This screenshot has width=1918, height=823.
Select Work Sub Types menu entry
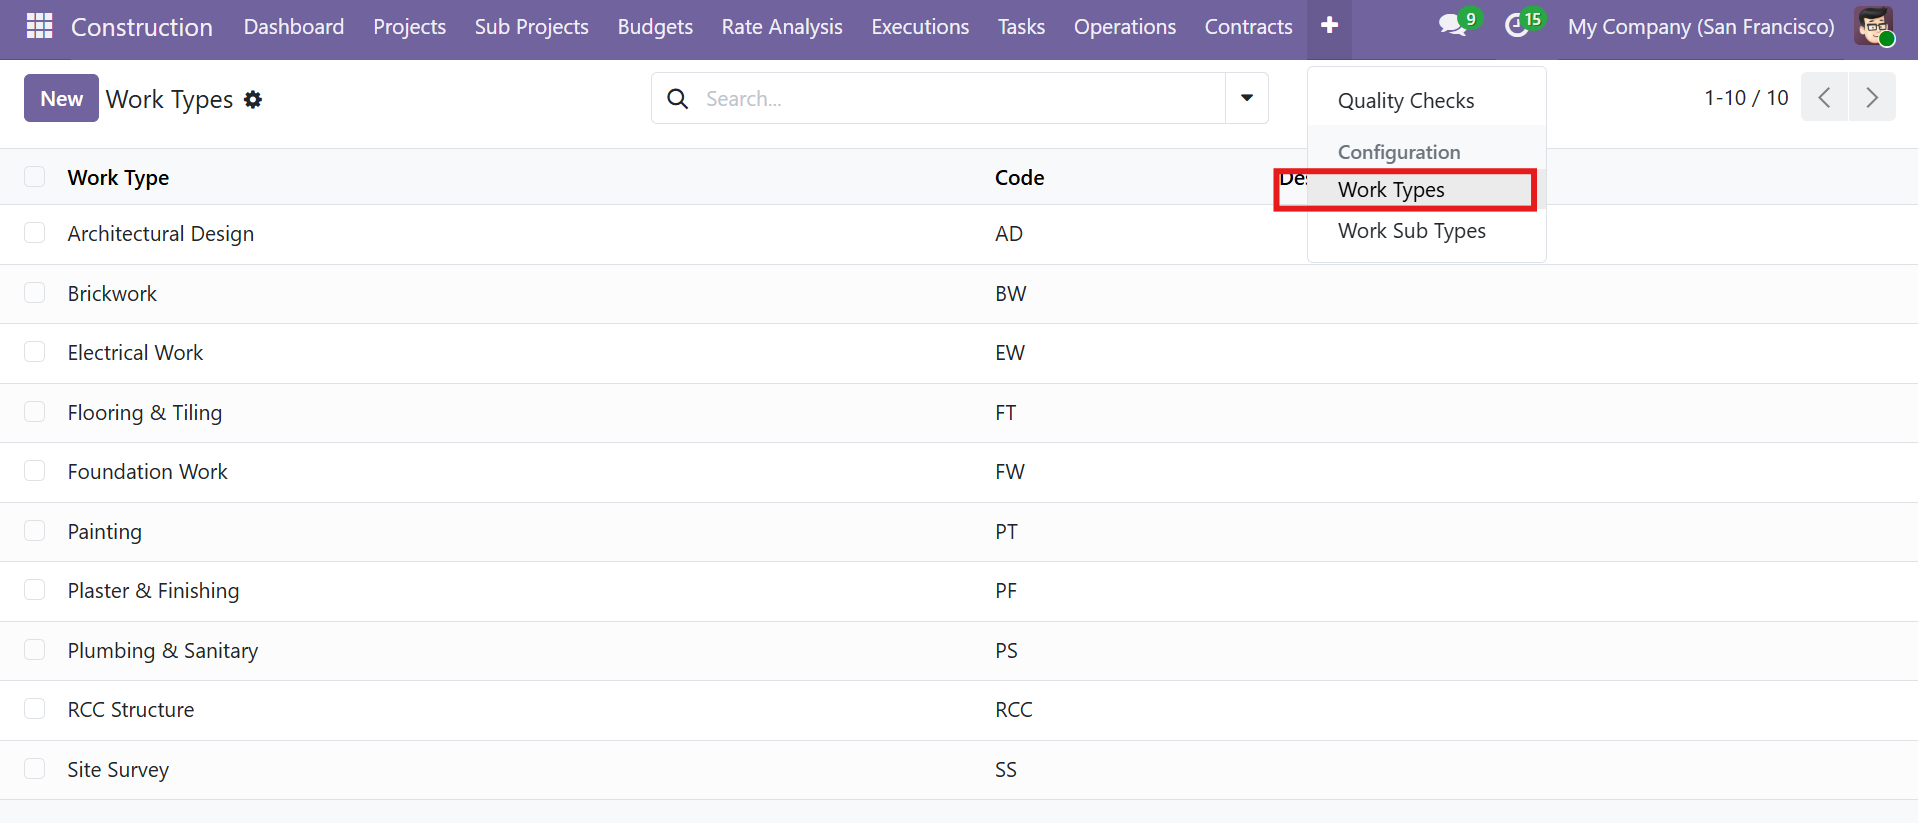[x=1411, y=231]
